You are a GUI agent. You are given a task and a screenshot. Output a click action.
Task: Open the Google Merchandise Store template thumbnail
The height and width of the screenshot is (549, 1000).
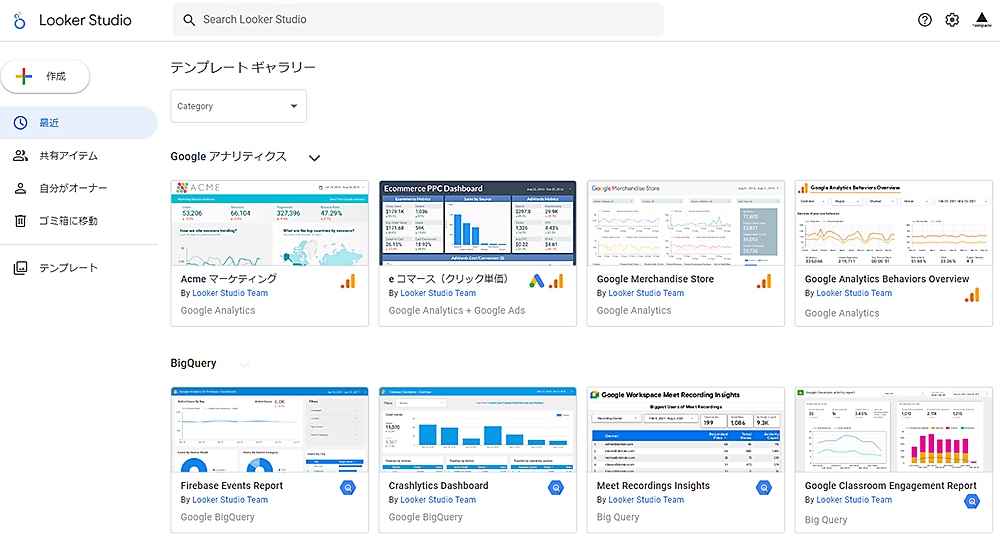685,223
